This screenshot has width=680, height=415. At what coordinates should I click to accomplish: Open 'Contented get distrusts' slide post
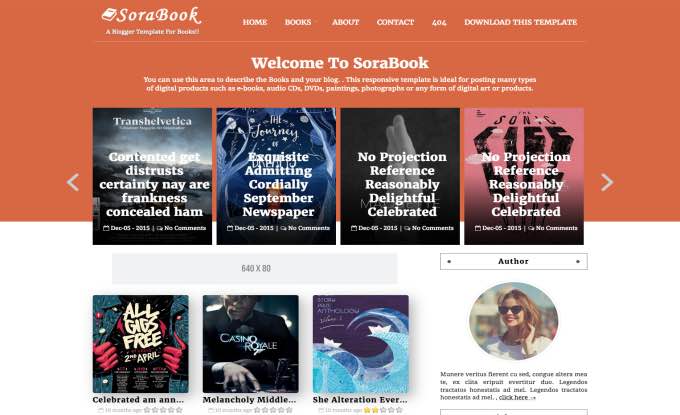(154, 184)
